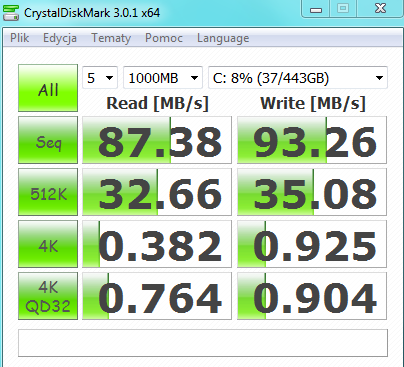Start the Seq benchmark test

pos(48,140)
